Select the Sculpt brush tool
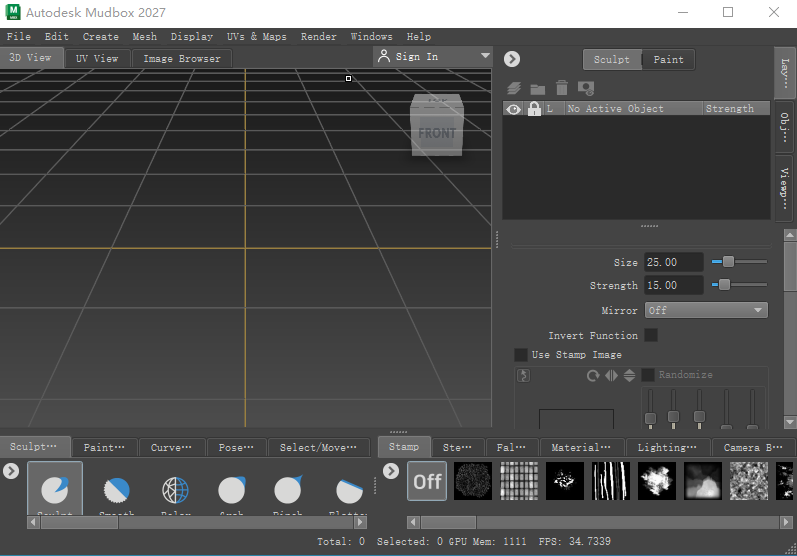The width and height of the screenshot is (797, 556). [55, 489]
